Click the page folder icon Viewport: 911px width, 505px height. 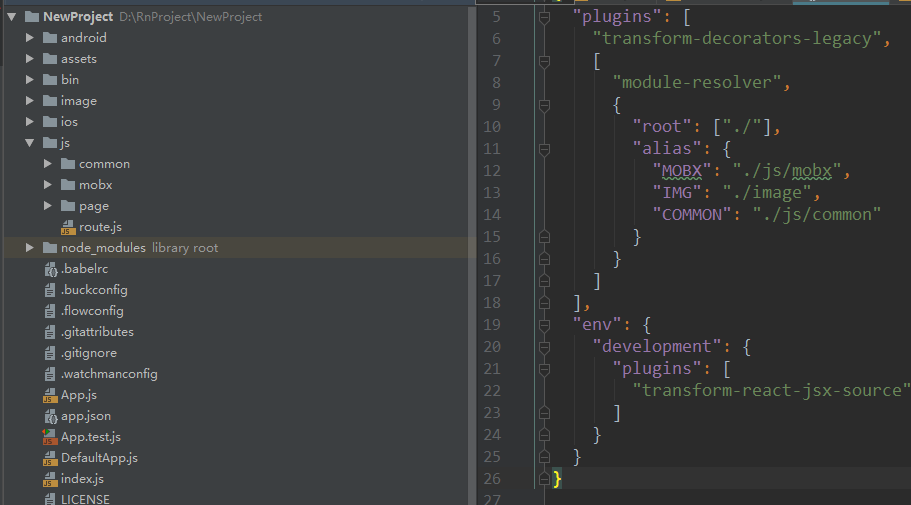click(68, 206)
